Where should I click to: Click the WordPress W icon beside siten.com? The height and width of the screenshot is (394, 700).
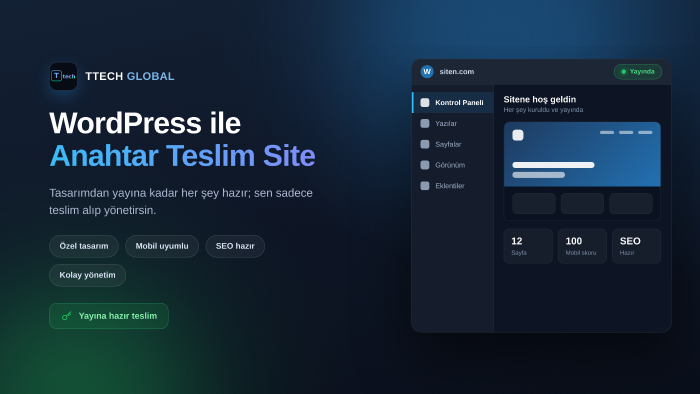(427, 71)
